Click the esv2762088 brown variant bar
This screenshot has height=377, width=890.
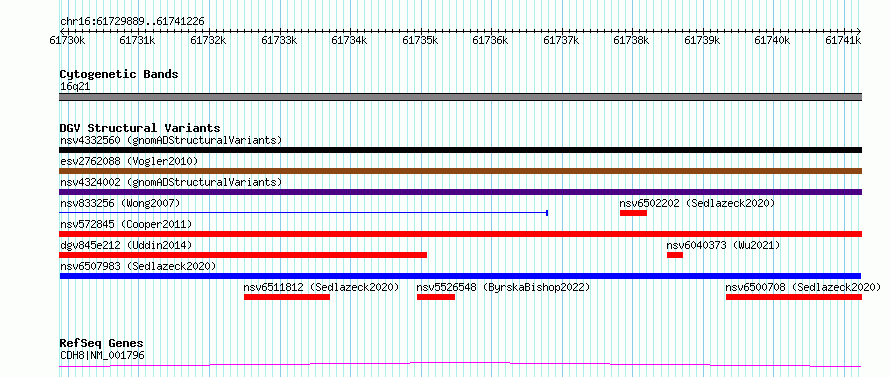coord(460,171)
